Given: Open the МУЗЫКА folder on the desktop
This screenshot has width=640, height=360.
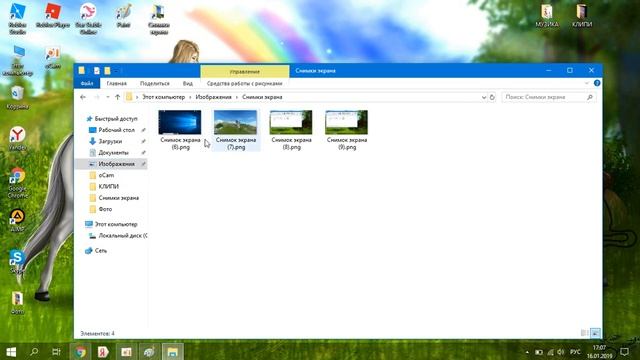Looking at the screenshot, I should [x=547, y=16].
